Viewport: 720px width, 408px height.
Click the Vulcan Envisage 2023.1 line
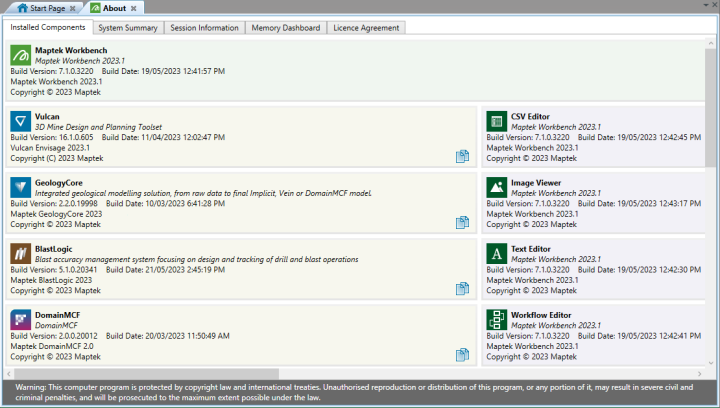pyautogui.click(x=50, y=148)
